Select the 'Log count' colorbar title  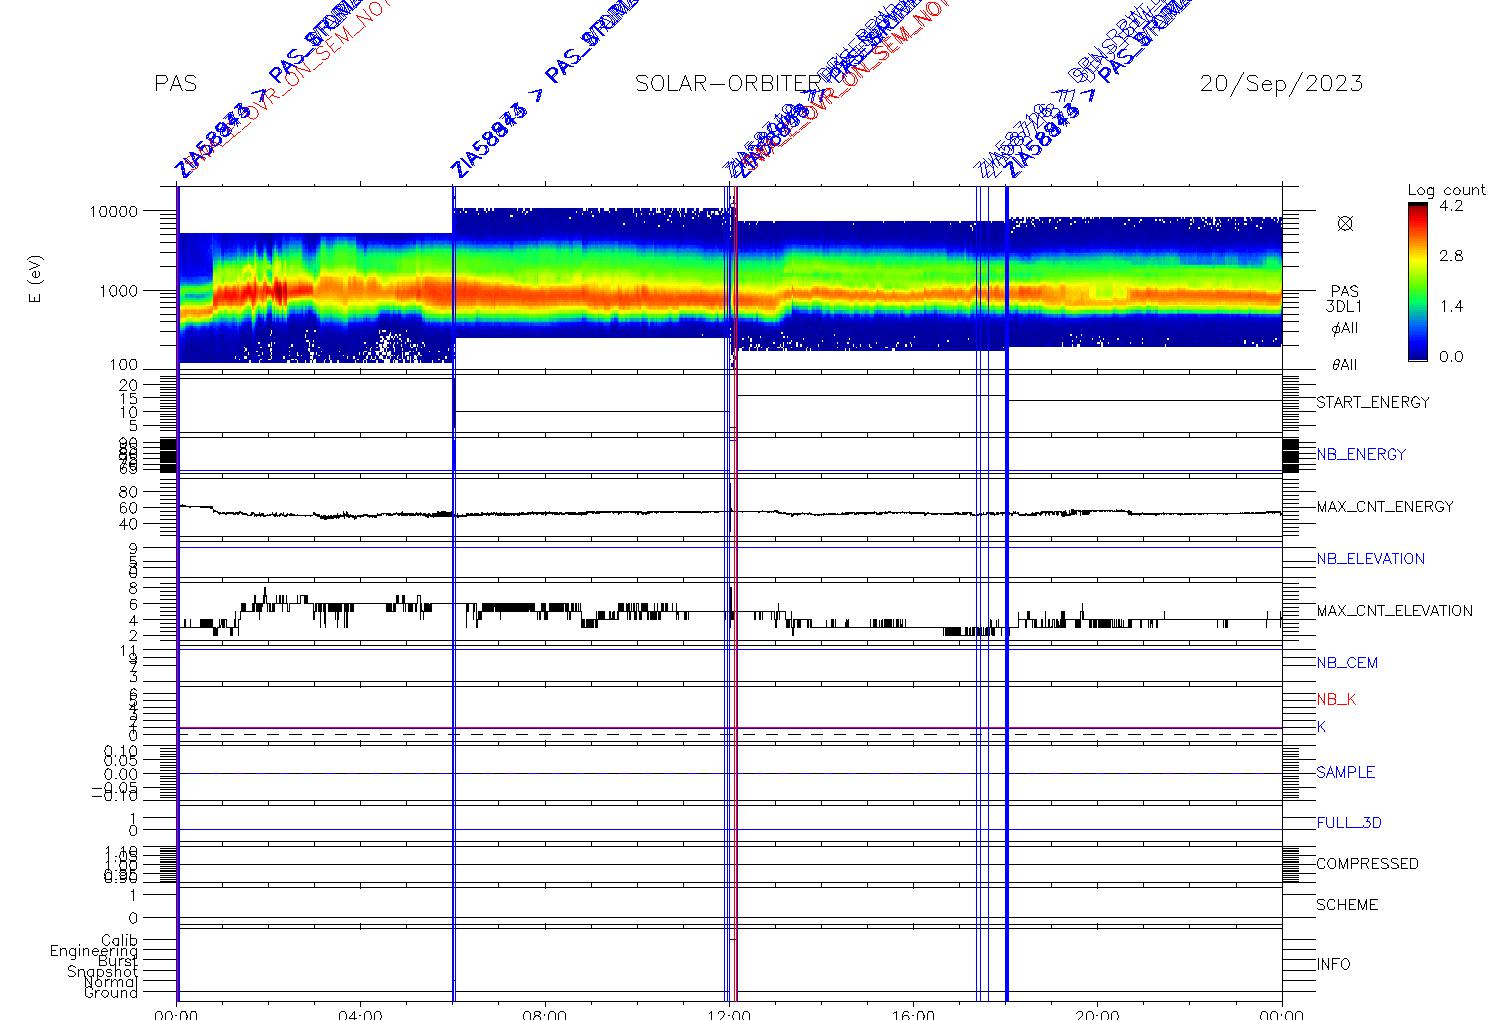[1447, 190]
